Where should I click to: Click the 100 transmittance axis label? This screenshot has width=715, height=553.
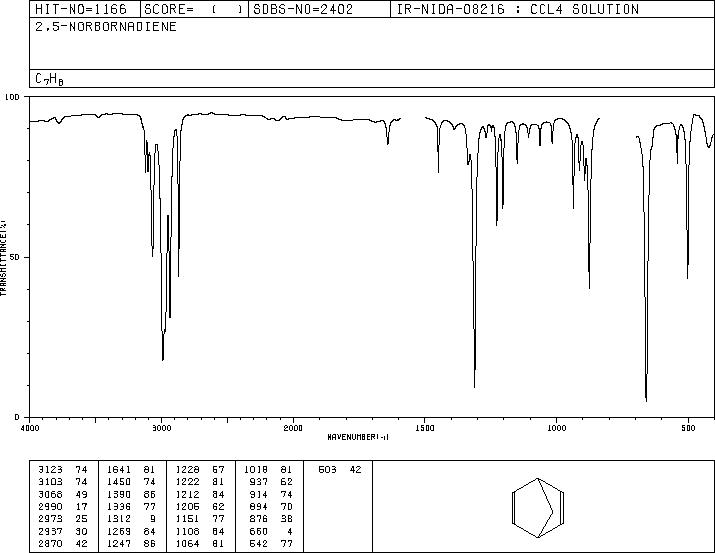[12, 97]
